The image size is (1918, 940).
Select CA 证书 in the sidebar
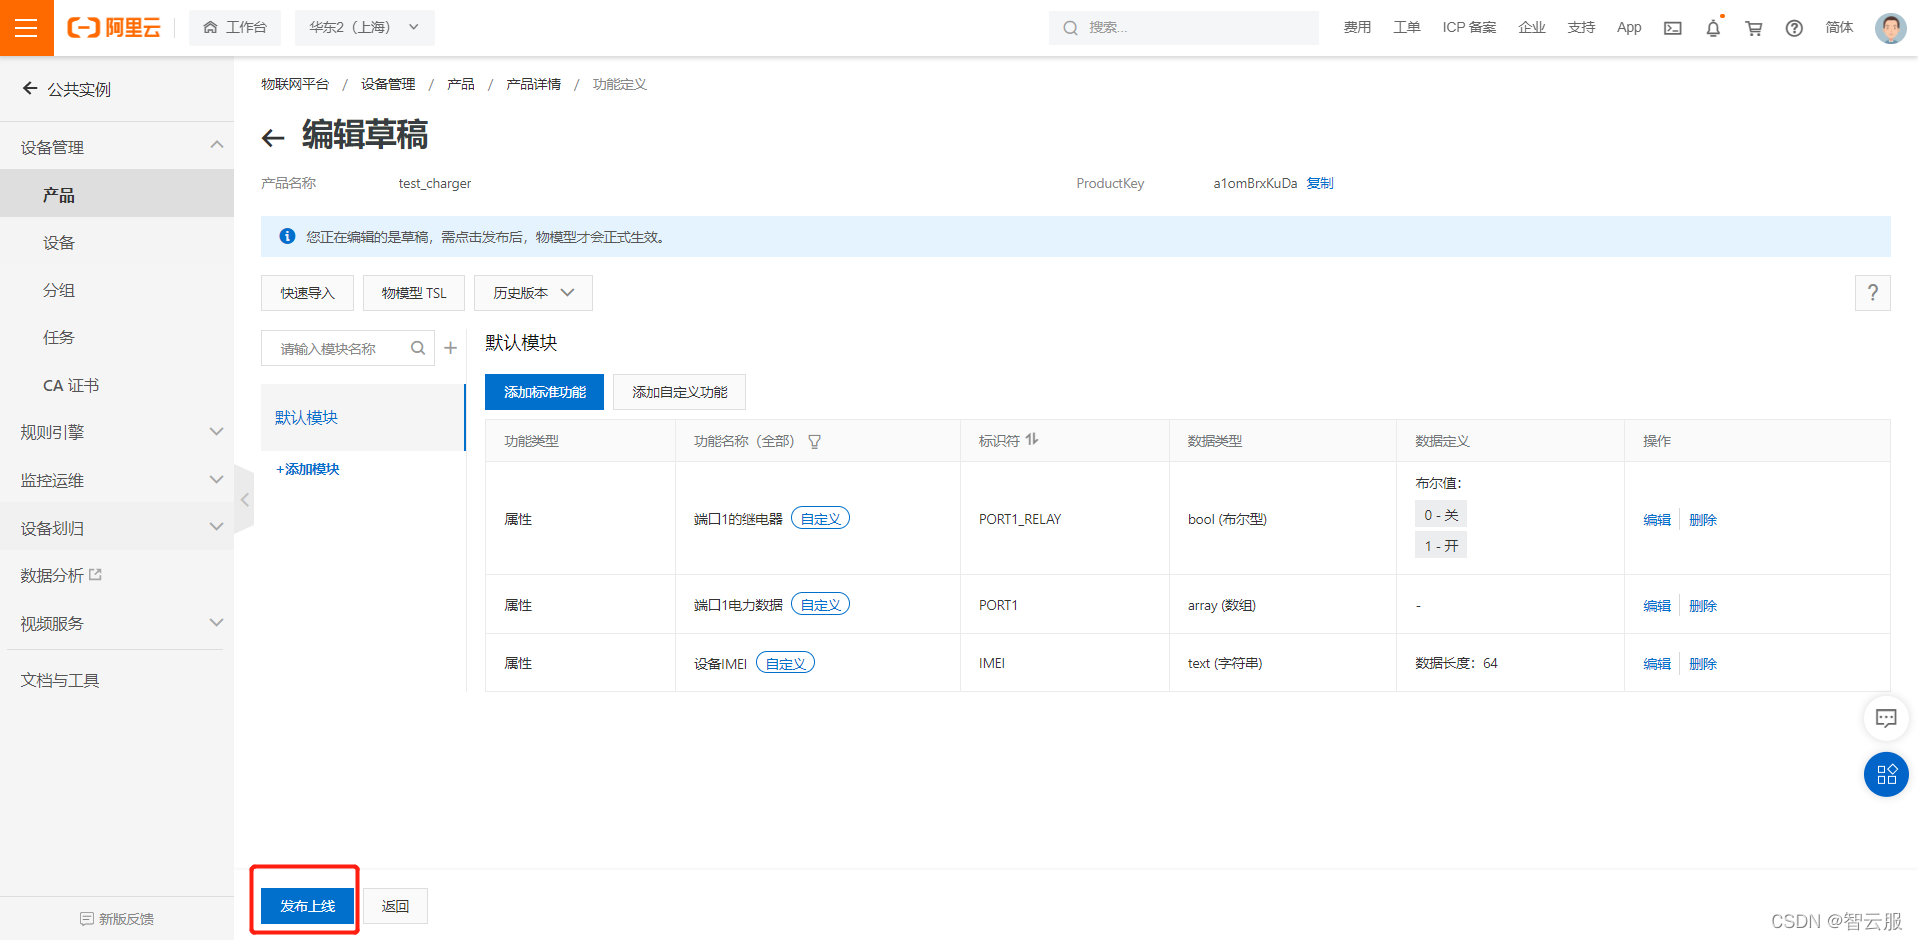(117, 385)
